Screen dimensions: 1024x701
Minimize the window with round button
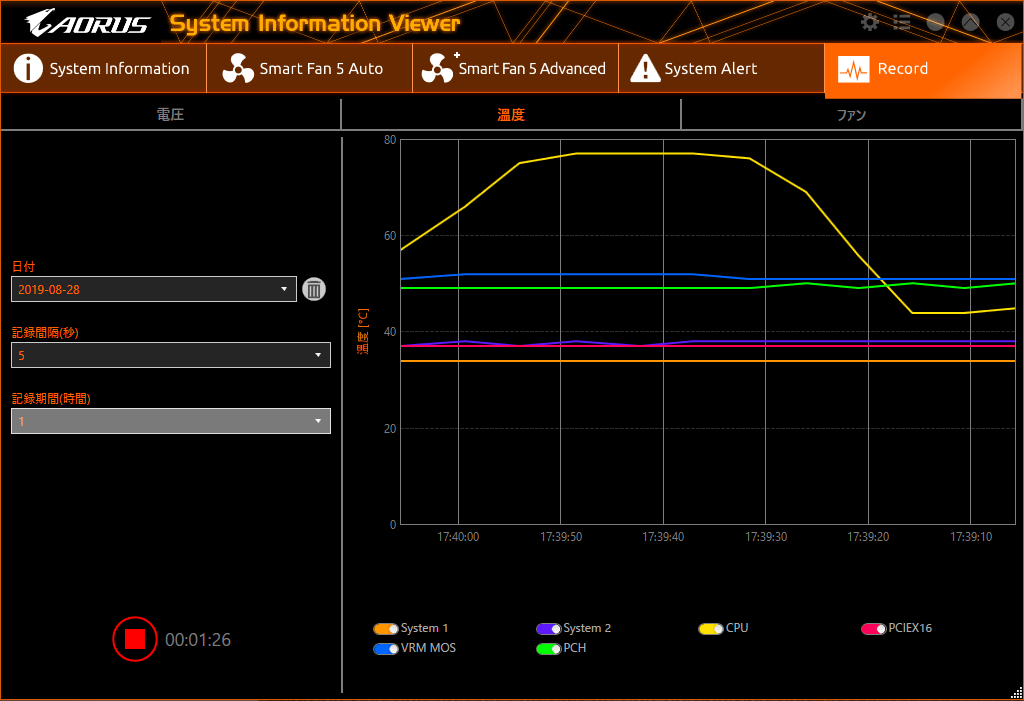coord(935,23)
